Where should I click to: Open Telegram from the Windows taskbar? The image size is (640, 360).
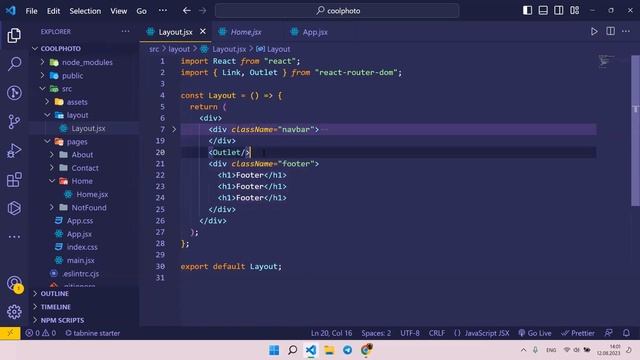point(347,350)
